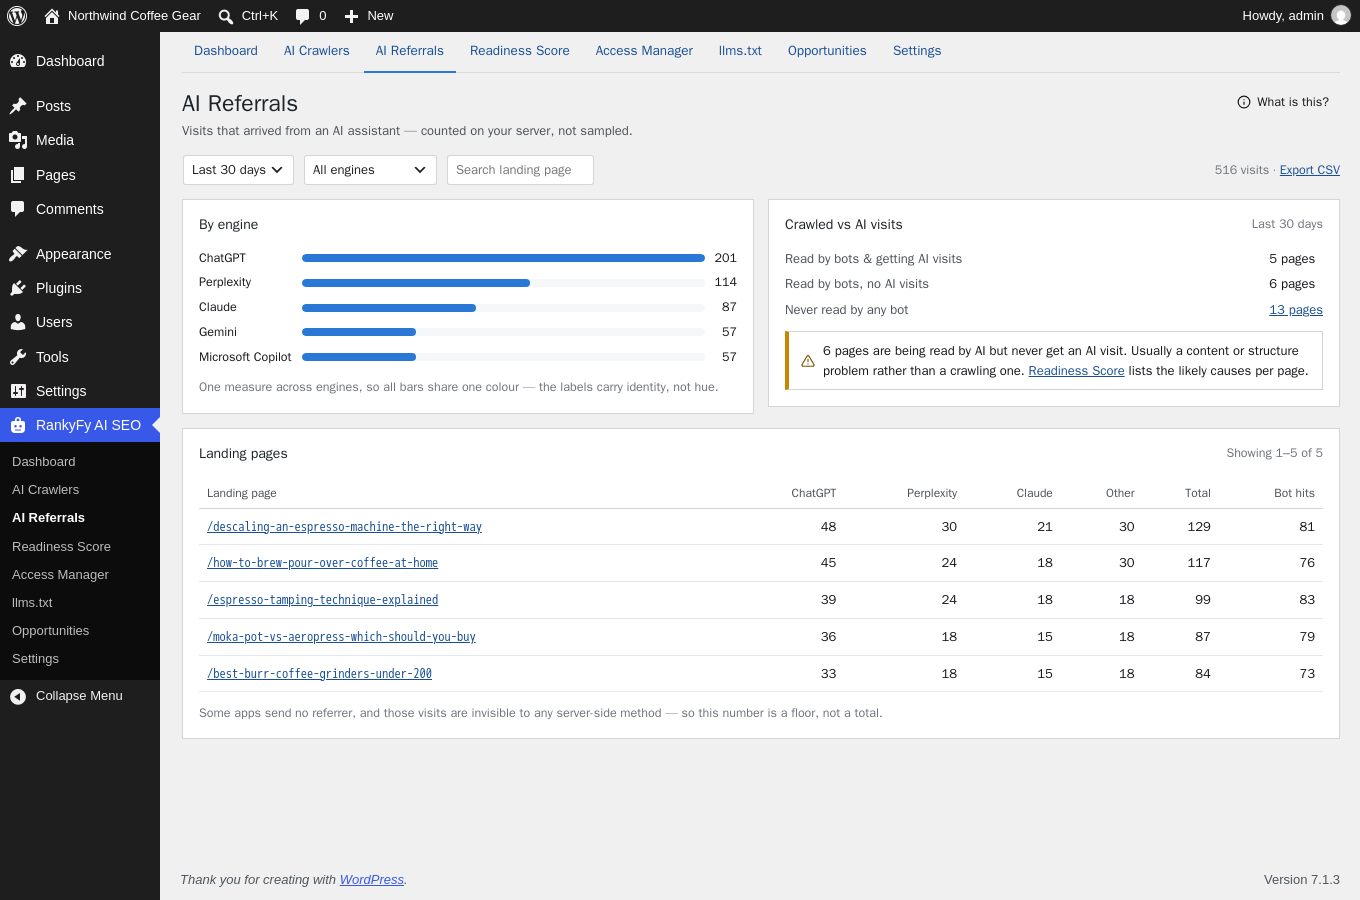This screenshot has width=1360, height=900.
Task: Follow the Readiness Score link in warning
Action: coord(1076,371)
